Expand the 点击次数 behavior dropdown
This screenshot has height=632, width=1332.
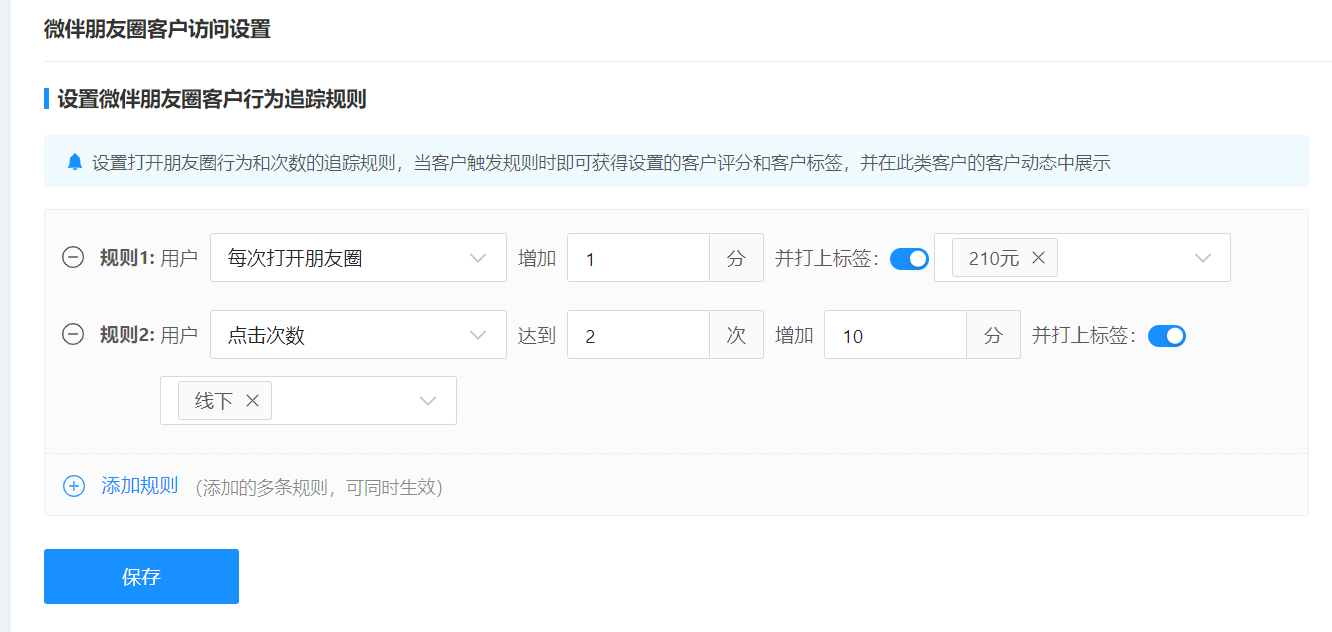click(358, 335)
